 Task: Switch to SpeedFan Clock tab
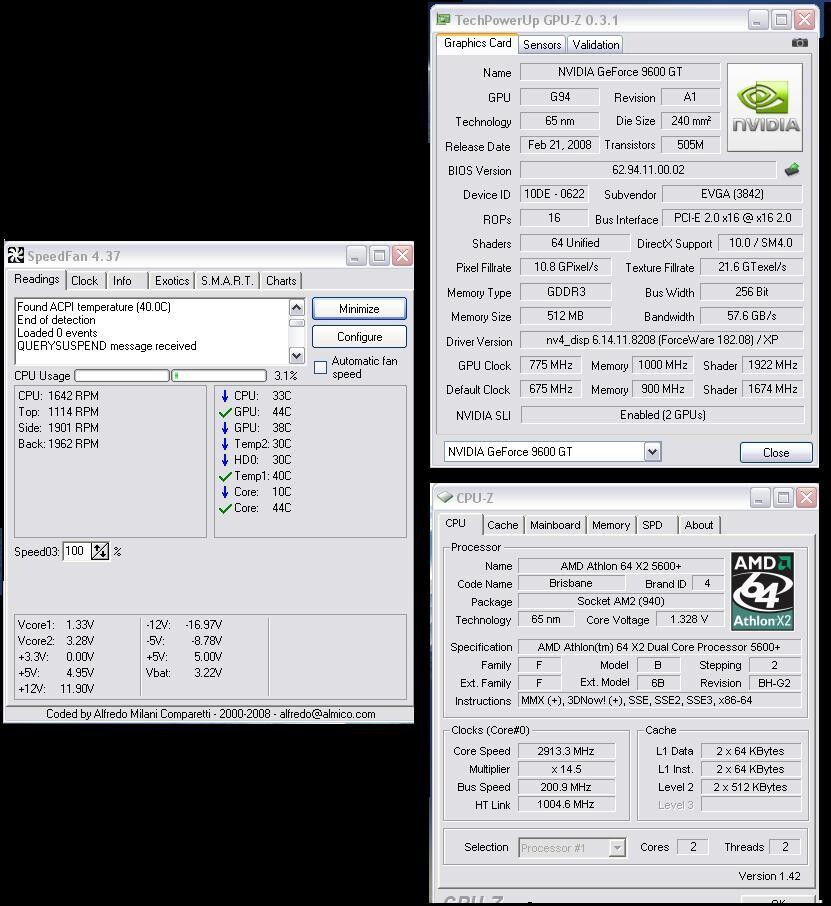point(84,281)
